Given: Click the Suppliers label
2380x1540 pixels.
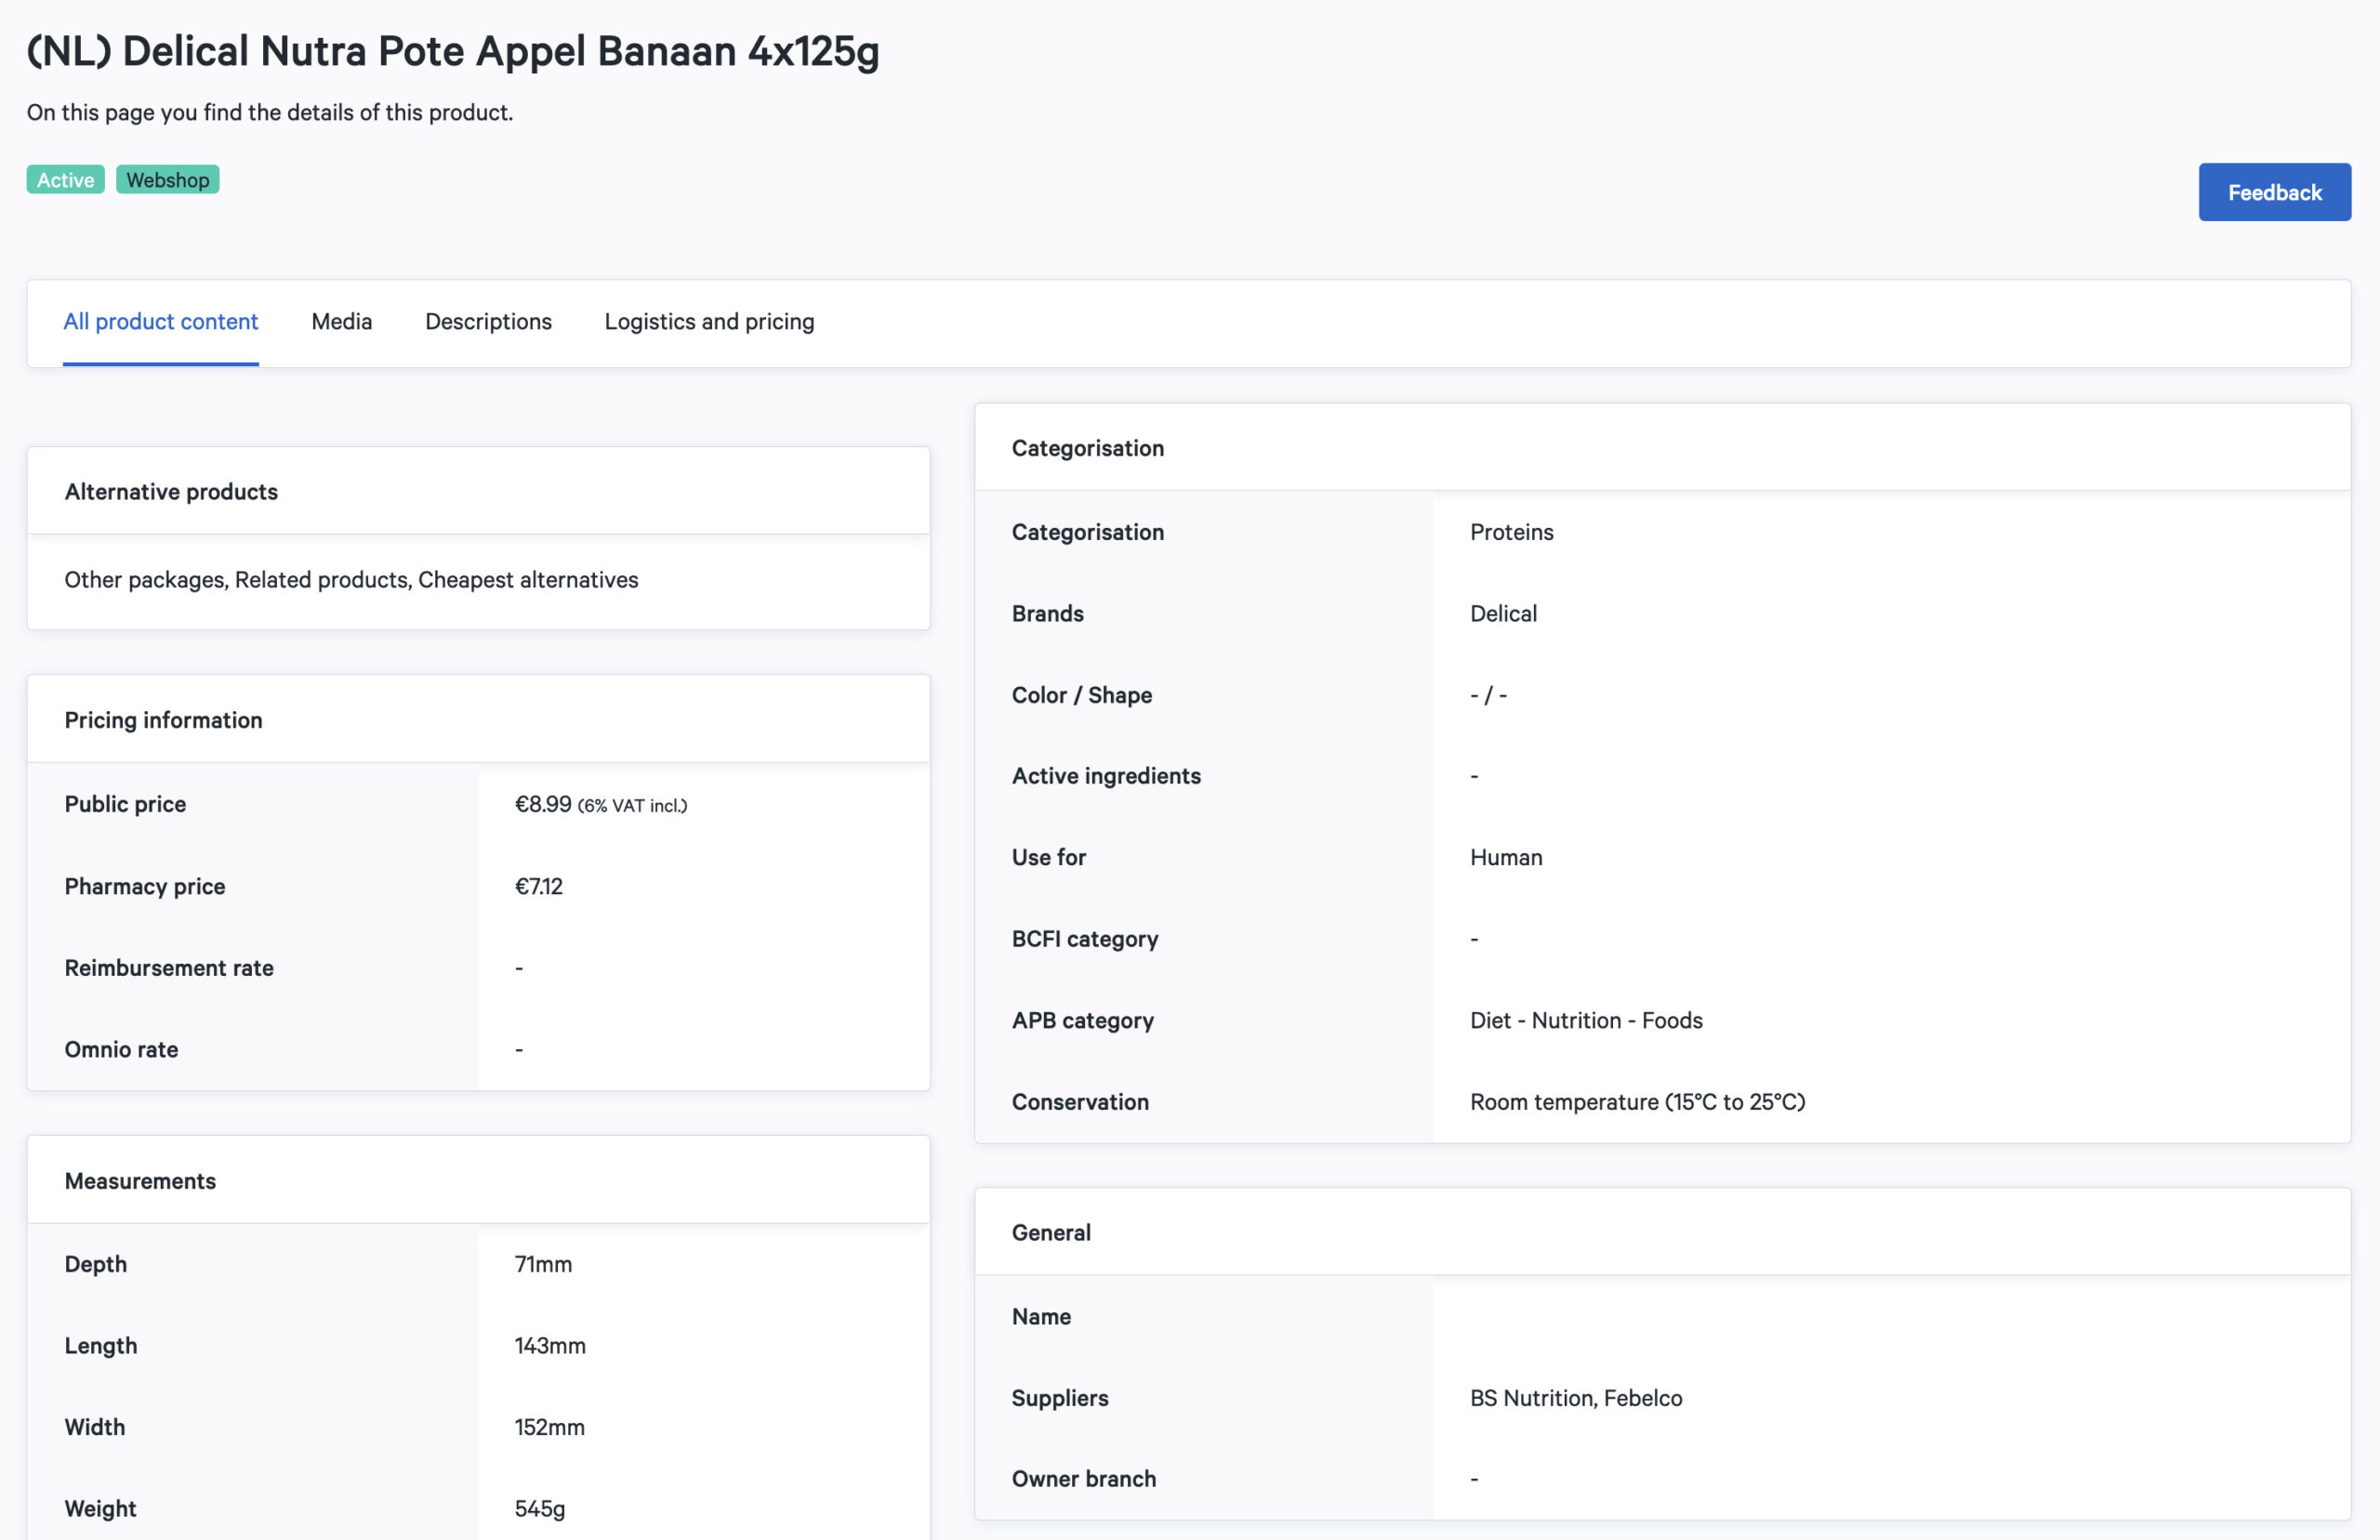Looking at the screenshot, I should (1060, 1398).
